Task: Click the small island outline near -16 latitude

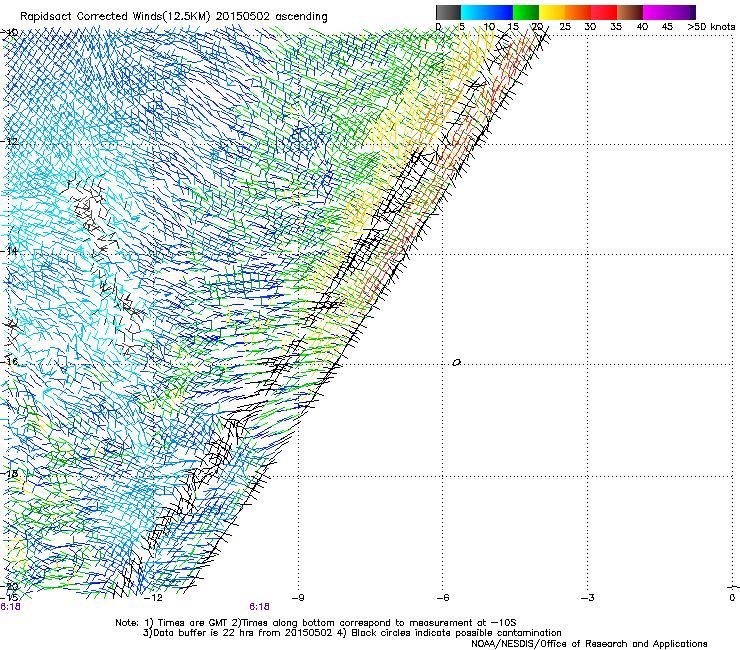Action: pyautogui.click(x=456, y=363)
